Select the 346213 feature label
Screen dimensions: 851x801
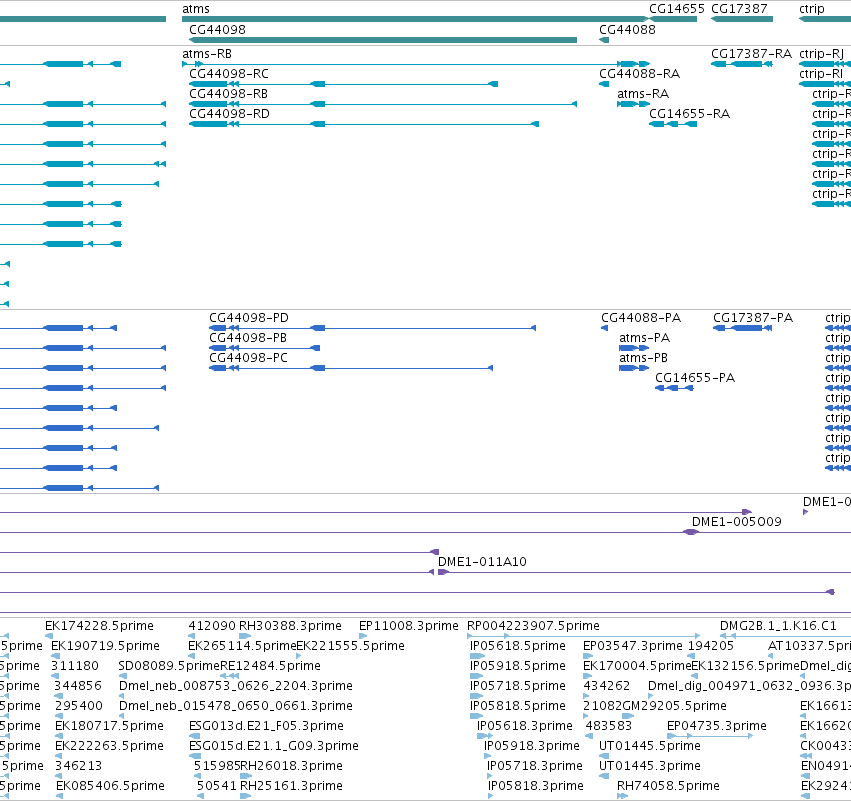pyautogui.click(x=78, y=766)
